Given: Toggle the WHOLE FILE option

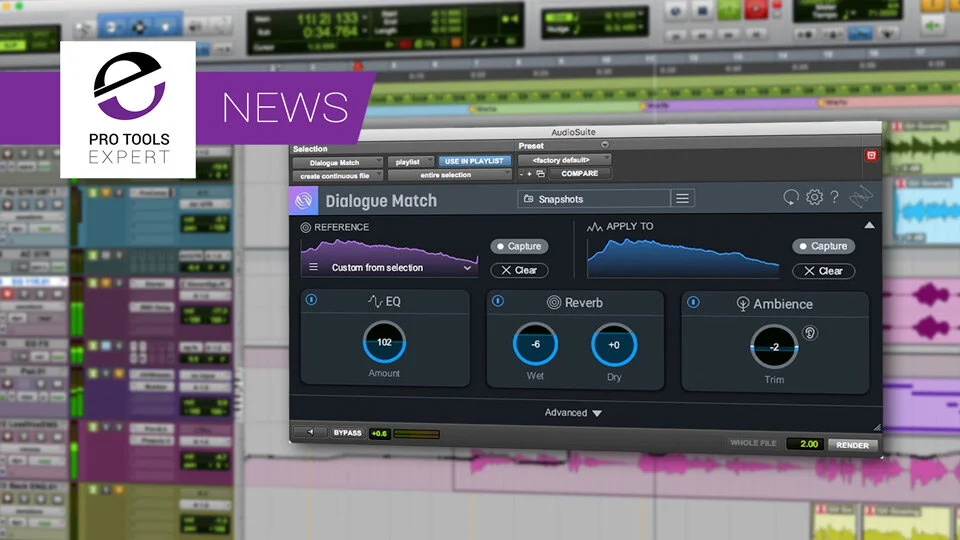Looking at the screenshot, I should (x=753, y=443).
